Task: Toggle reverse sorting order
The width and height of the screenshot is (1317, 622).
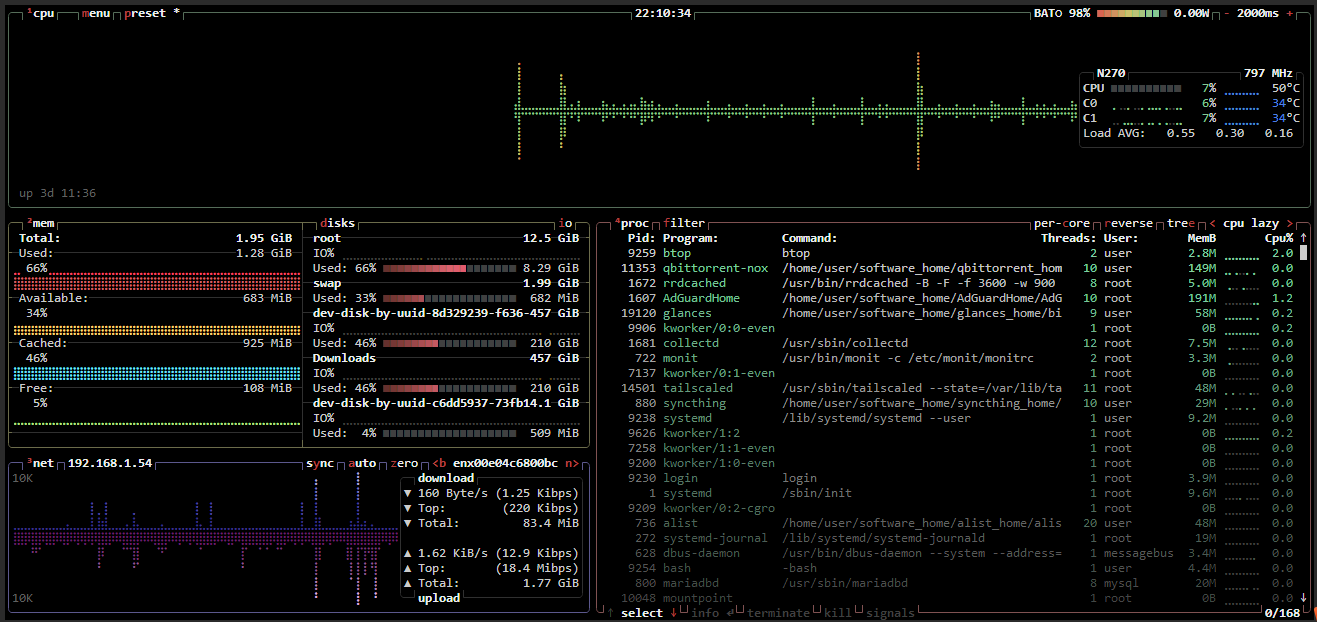Action: pos(1128,223)
